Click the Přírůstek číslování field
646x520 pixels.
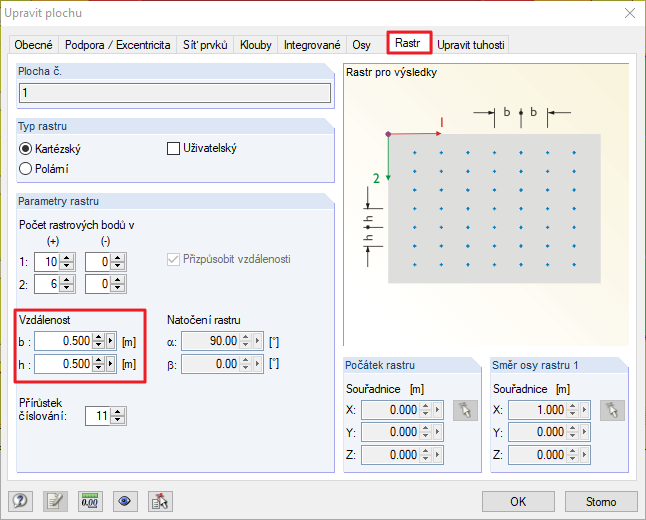tap(98, 416)
